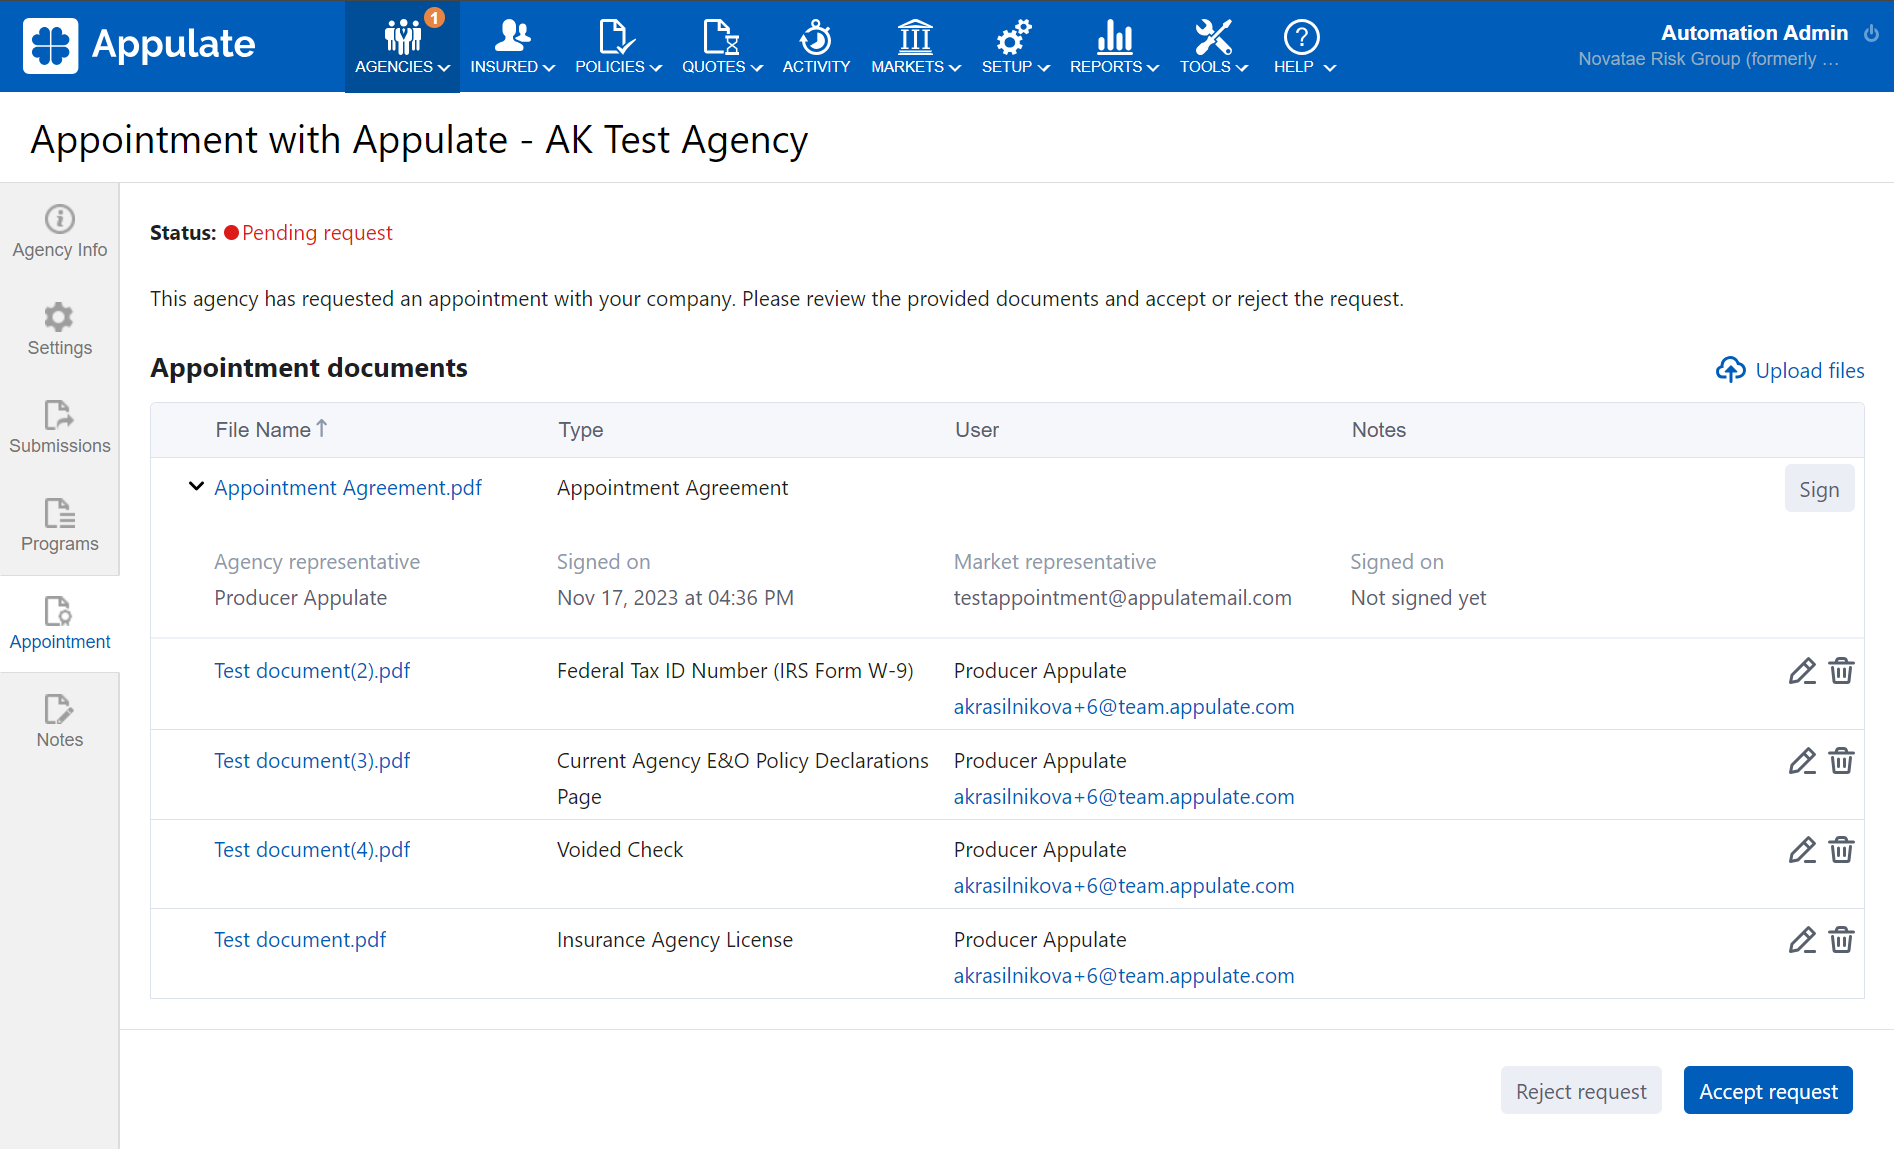Click the Appulate logo icon
This screenshot has height=1149, width=1894.
[50, 45]
